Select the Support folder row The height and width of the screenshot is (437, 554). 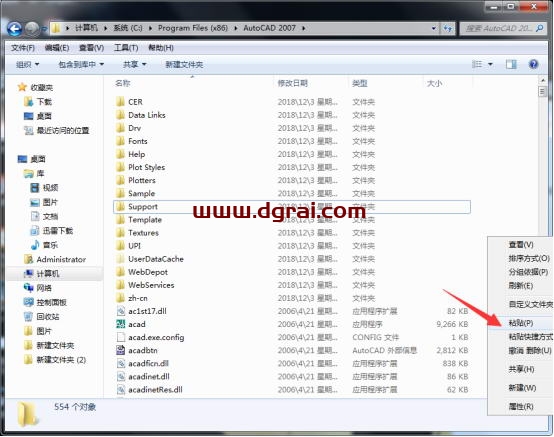click(292, 207)
